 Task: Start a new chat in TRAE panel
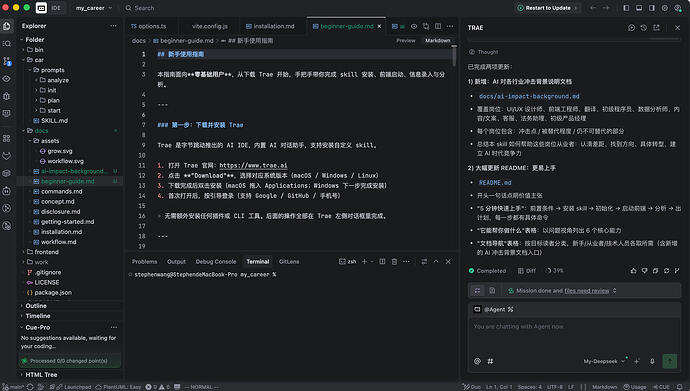click(x=631, y=28)
